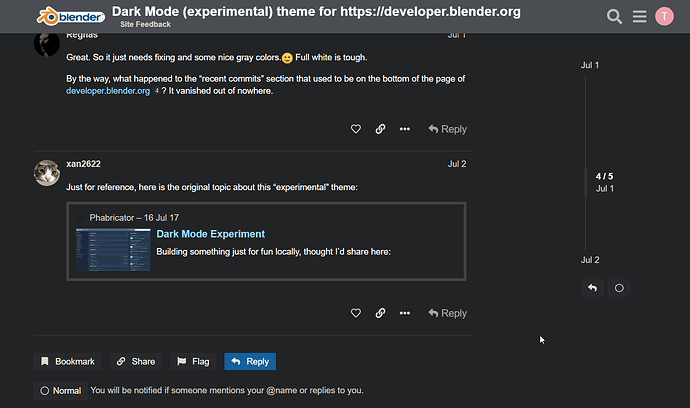Open the Normal notification level dropdown
The width and height of the screenshot is (690, 408).
(x=61, y=391)
